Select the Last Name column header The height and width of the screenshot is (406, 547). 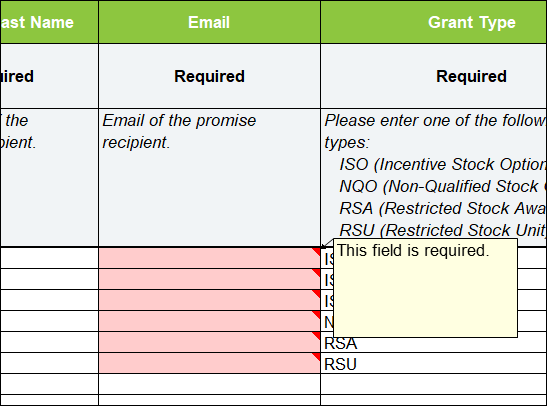coord(49,22)
